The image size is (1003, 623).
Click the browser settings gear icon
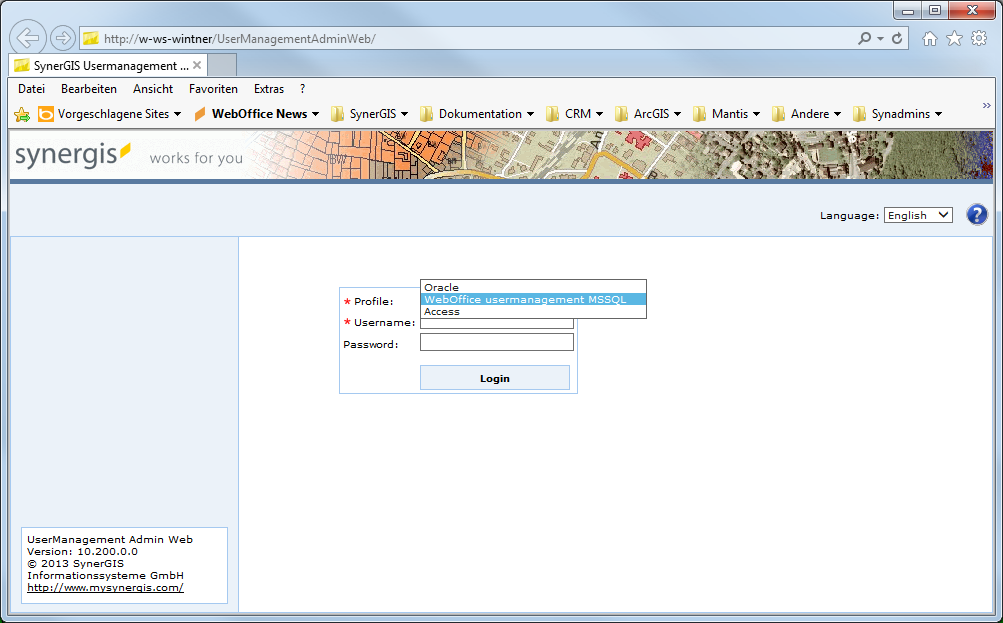[x=977, y=37]
